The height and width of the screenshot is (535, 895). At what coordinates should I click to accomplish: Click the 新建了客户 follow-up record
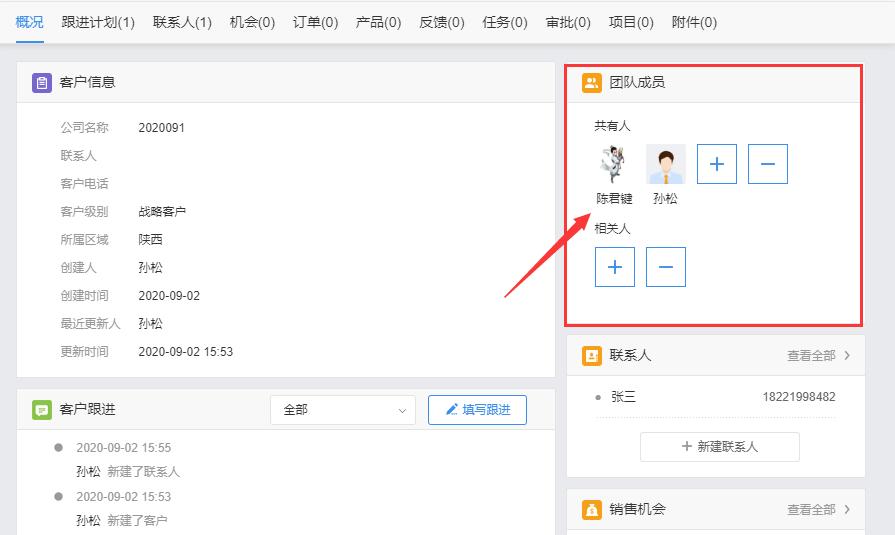coord(137,521)
